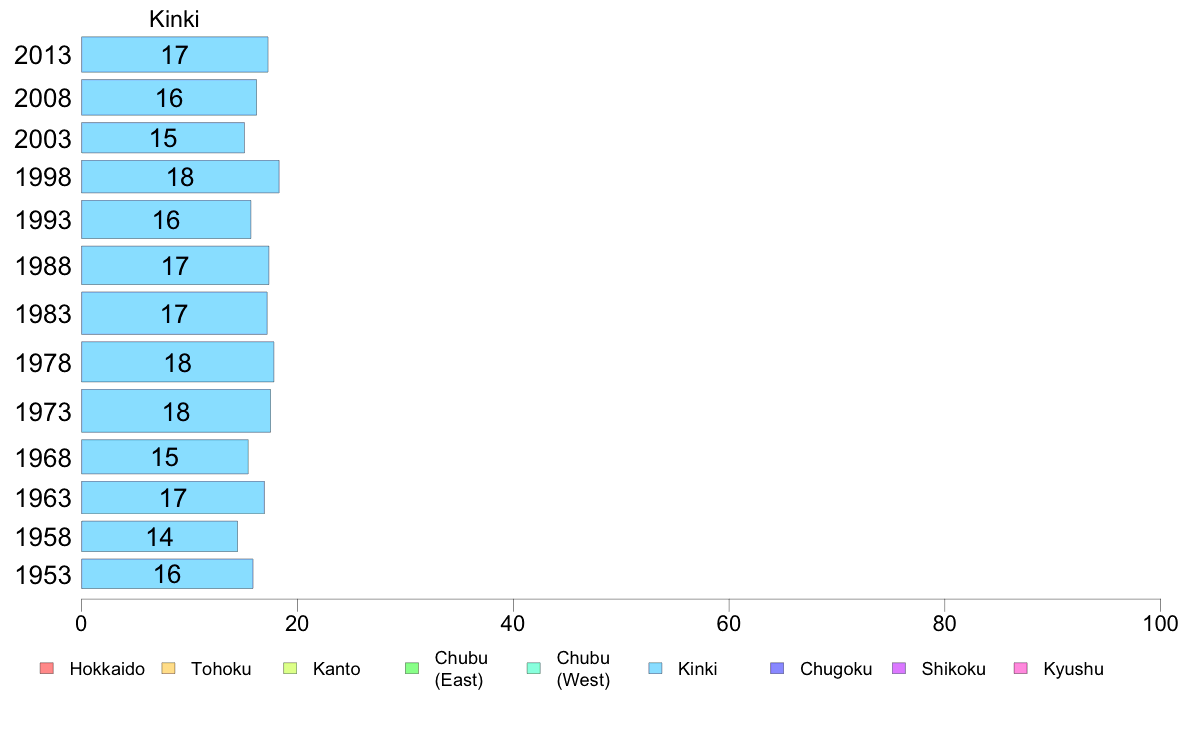Viewport: 1188px width, 736px height.
Task: Select the 1953 bar showing 16
Action: pyautogui.click(x=167, y=574)
